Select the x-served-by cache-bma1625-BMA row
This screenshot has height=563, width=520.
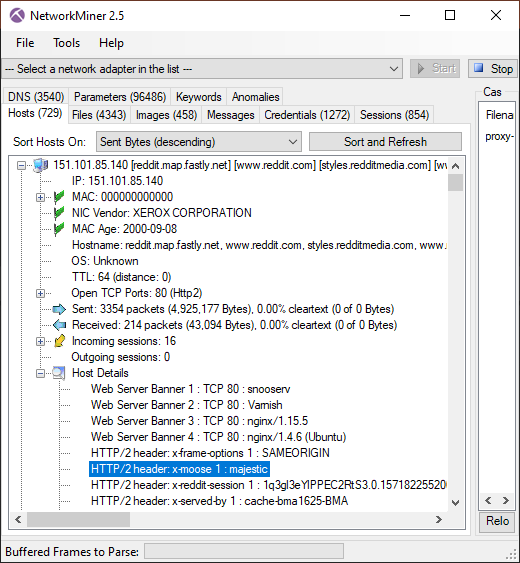tap(219, 501)
